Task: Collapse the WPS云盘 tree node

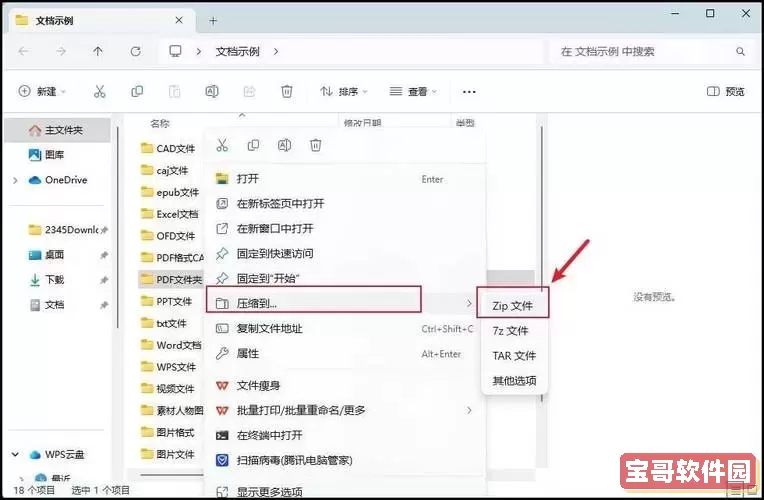Action: (15, 454)
